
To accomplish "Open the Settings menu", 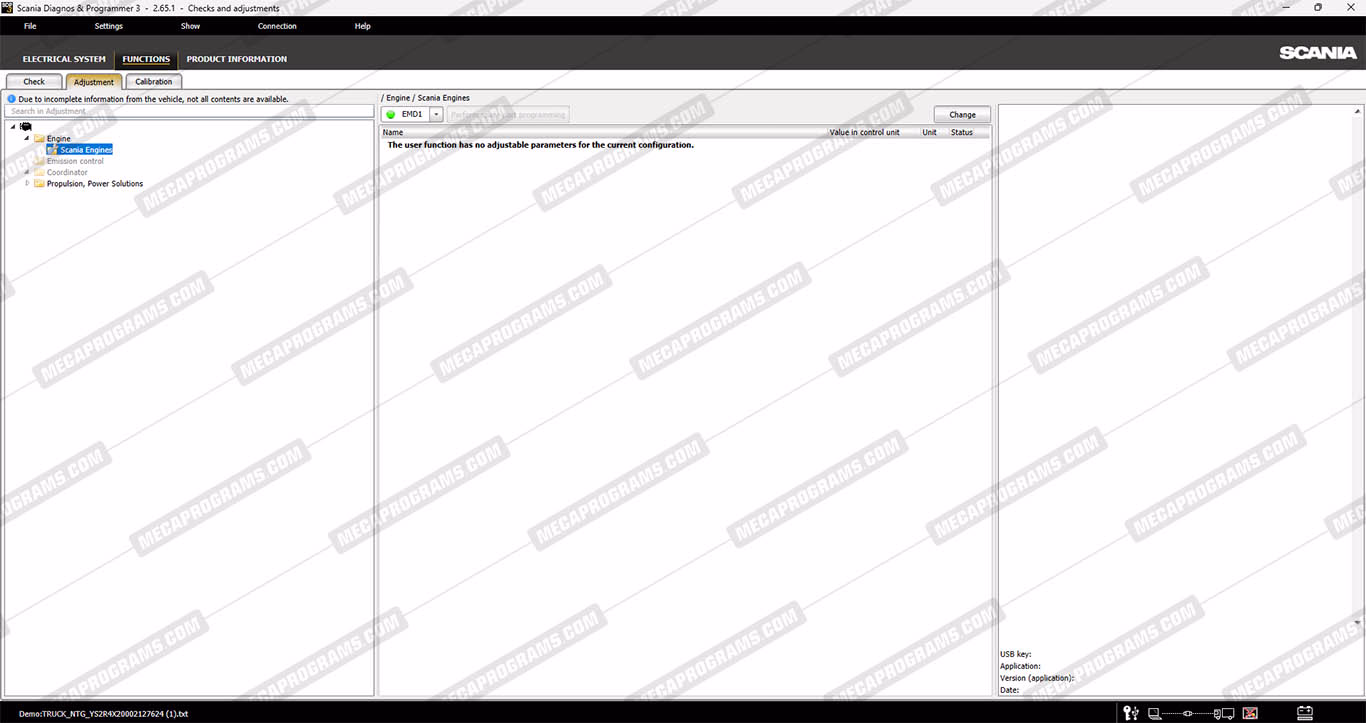I will pos(109,26).
